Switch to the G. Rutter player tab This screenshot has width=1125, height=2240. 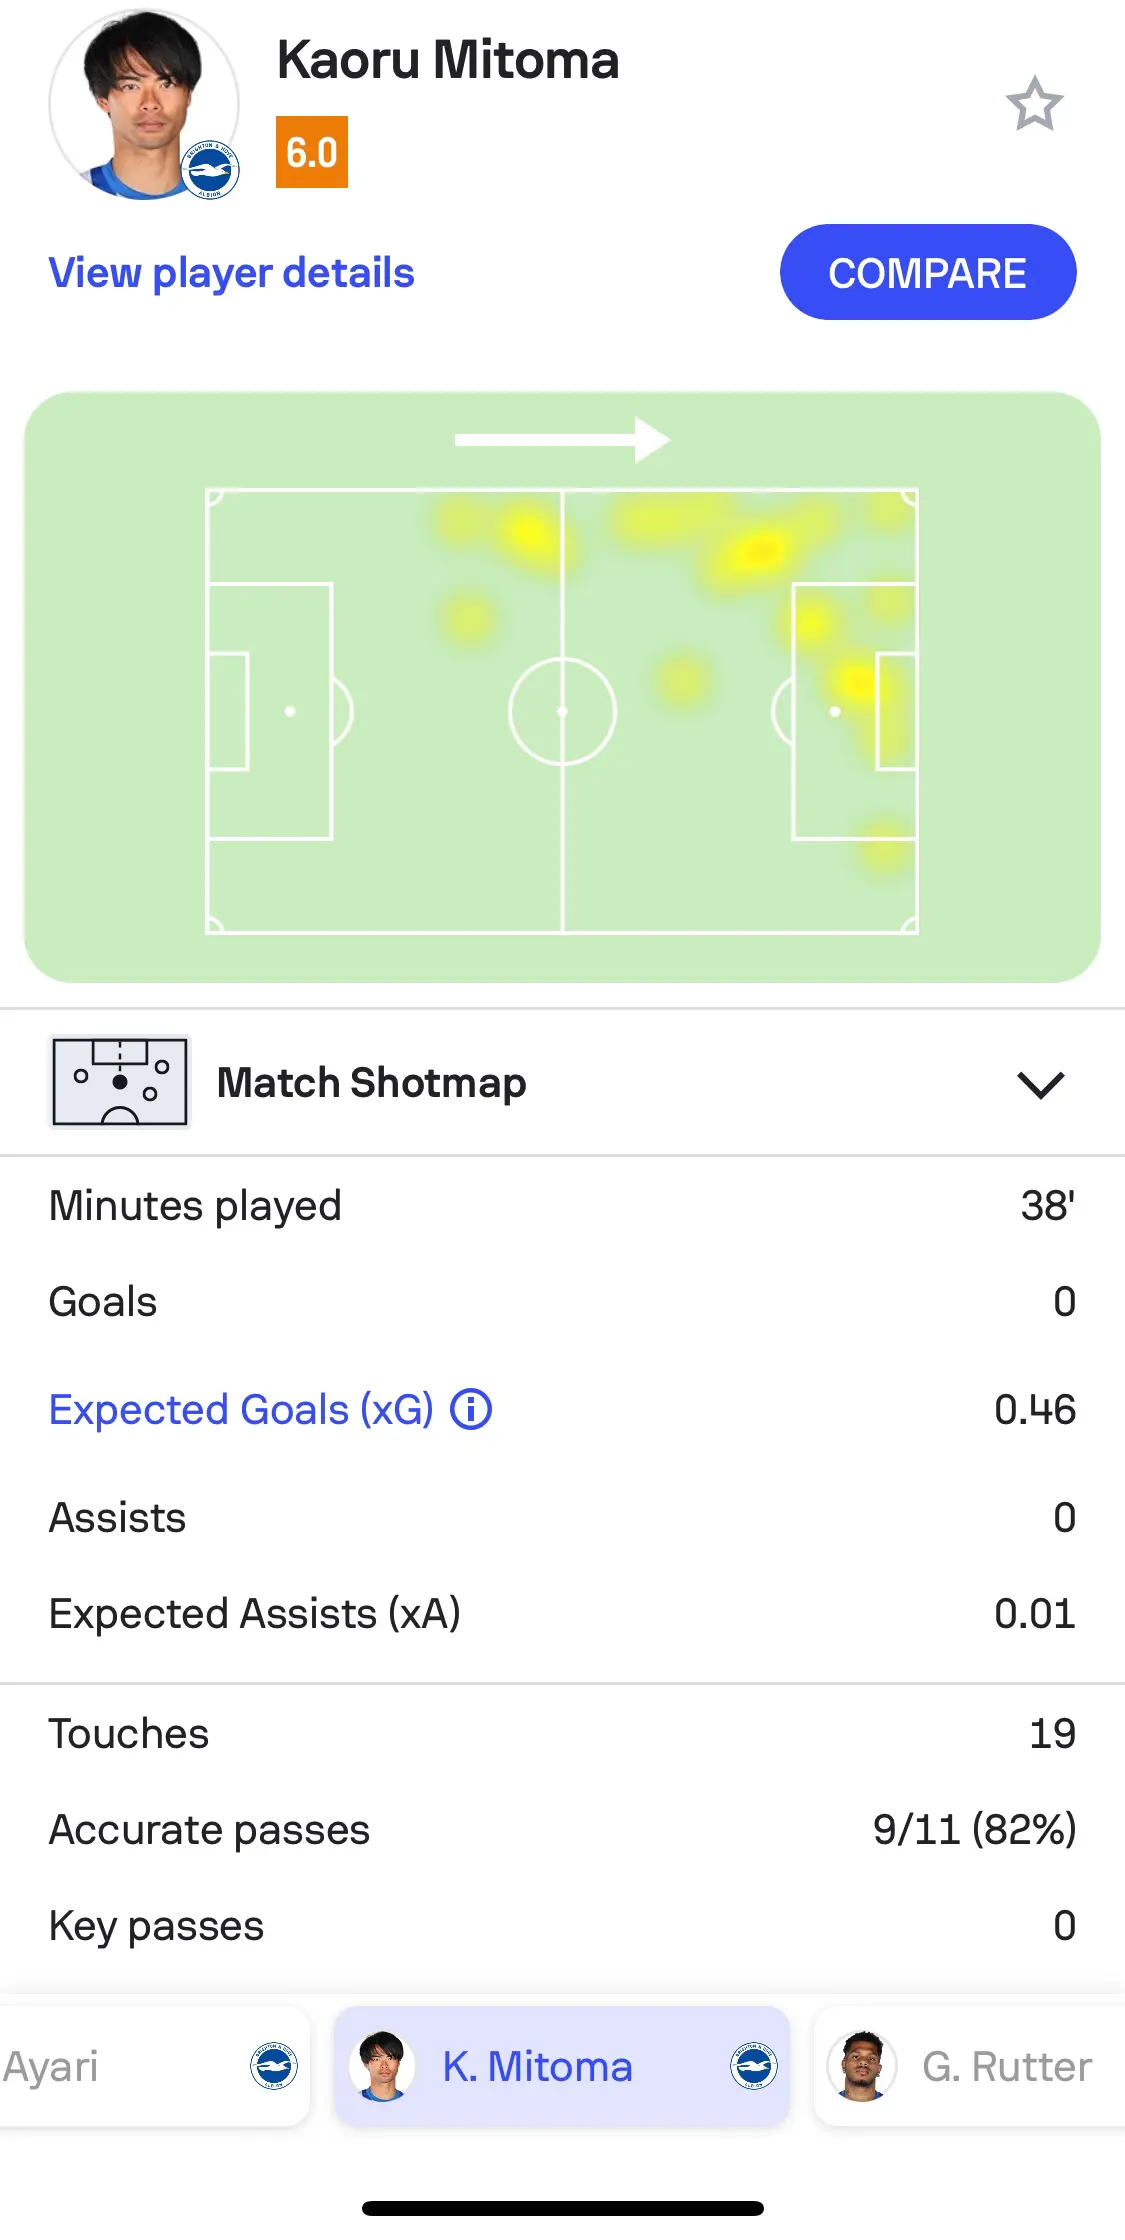[x=970, y=2066]
